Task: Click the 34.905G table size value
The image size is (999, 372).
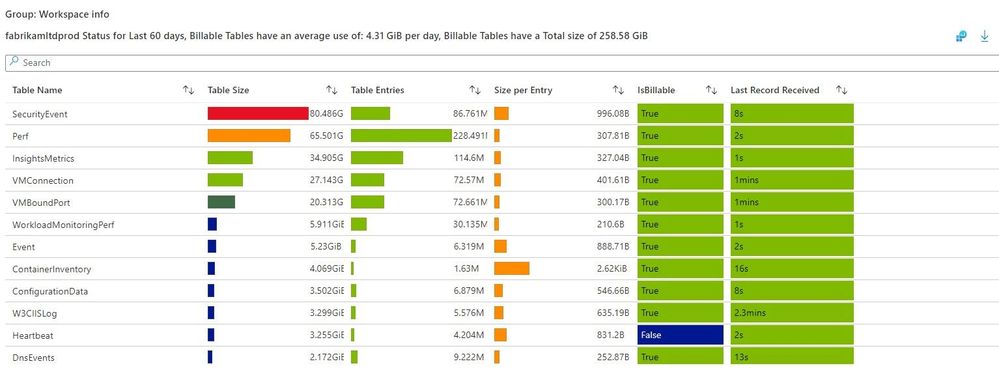Action: coord(326,159)
